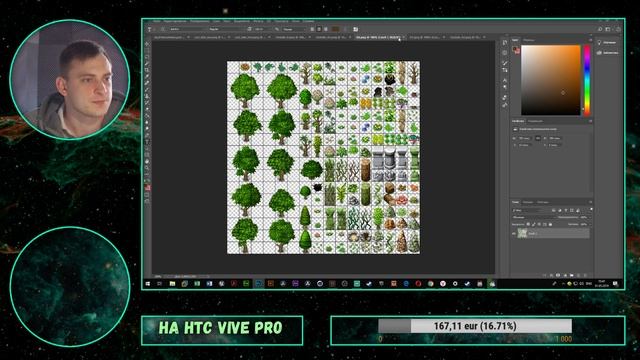Click the Слой 1 layer name
The height and width of the screenshot is (360, 640).
(533, 233)
